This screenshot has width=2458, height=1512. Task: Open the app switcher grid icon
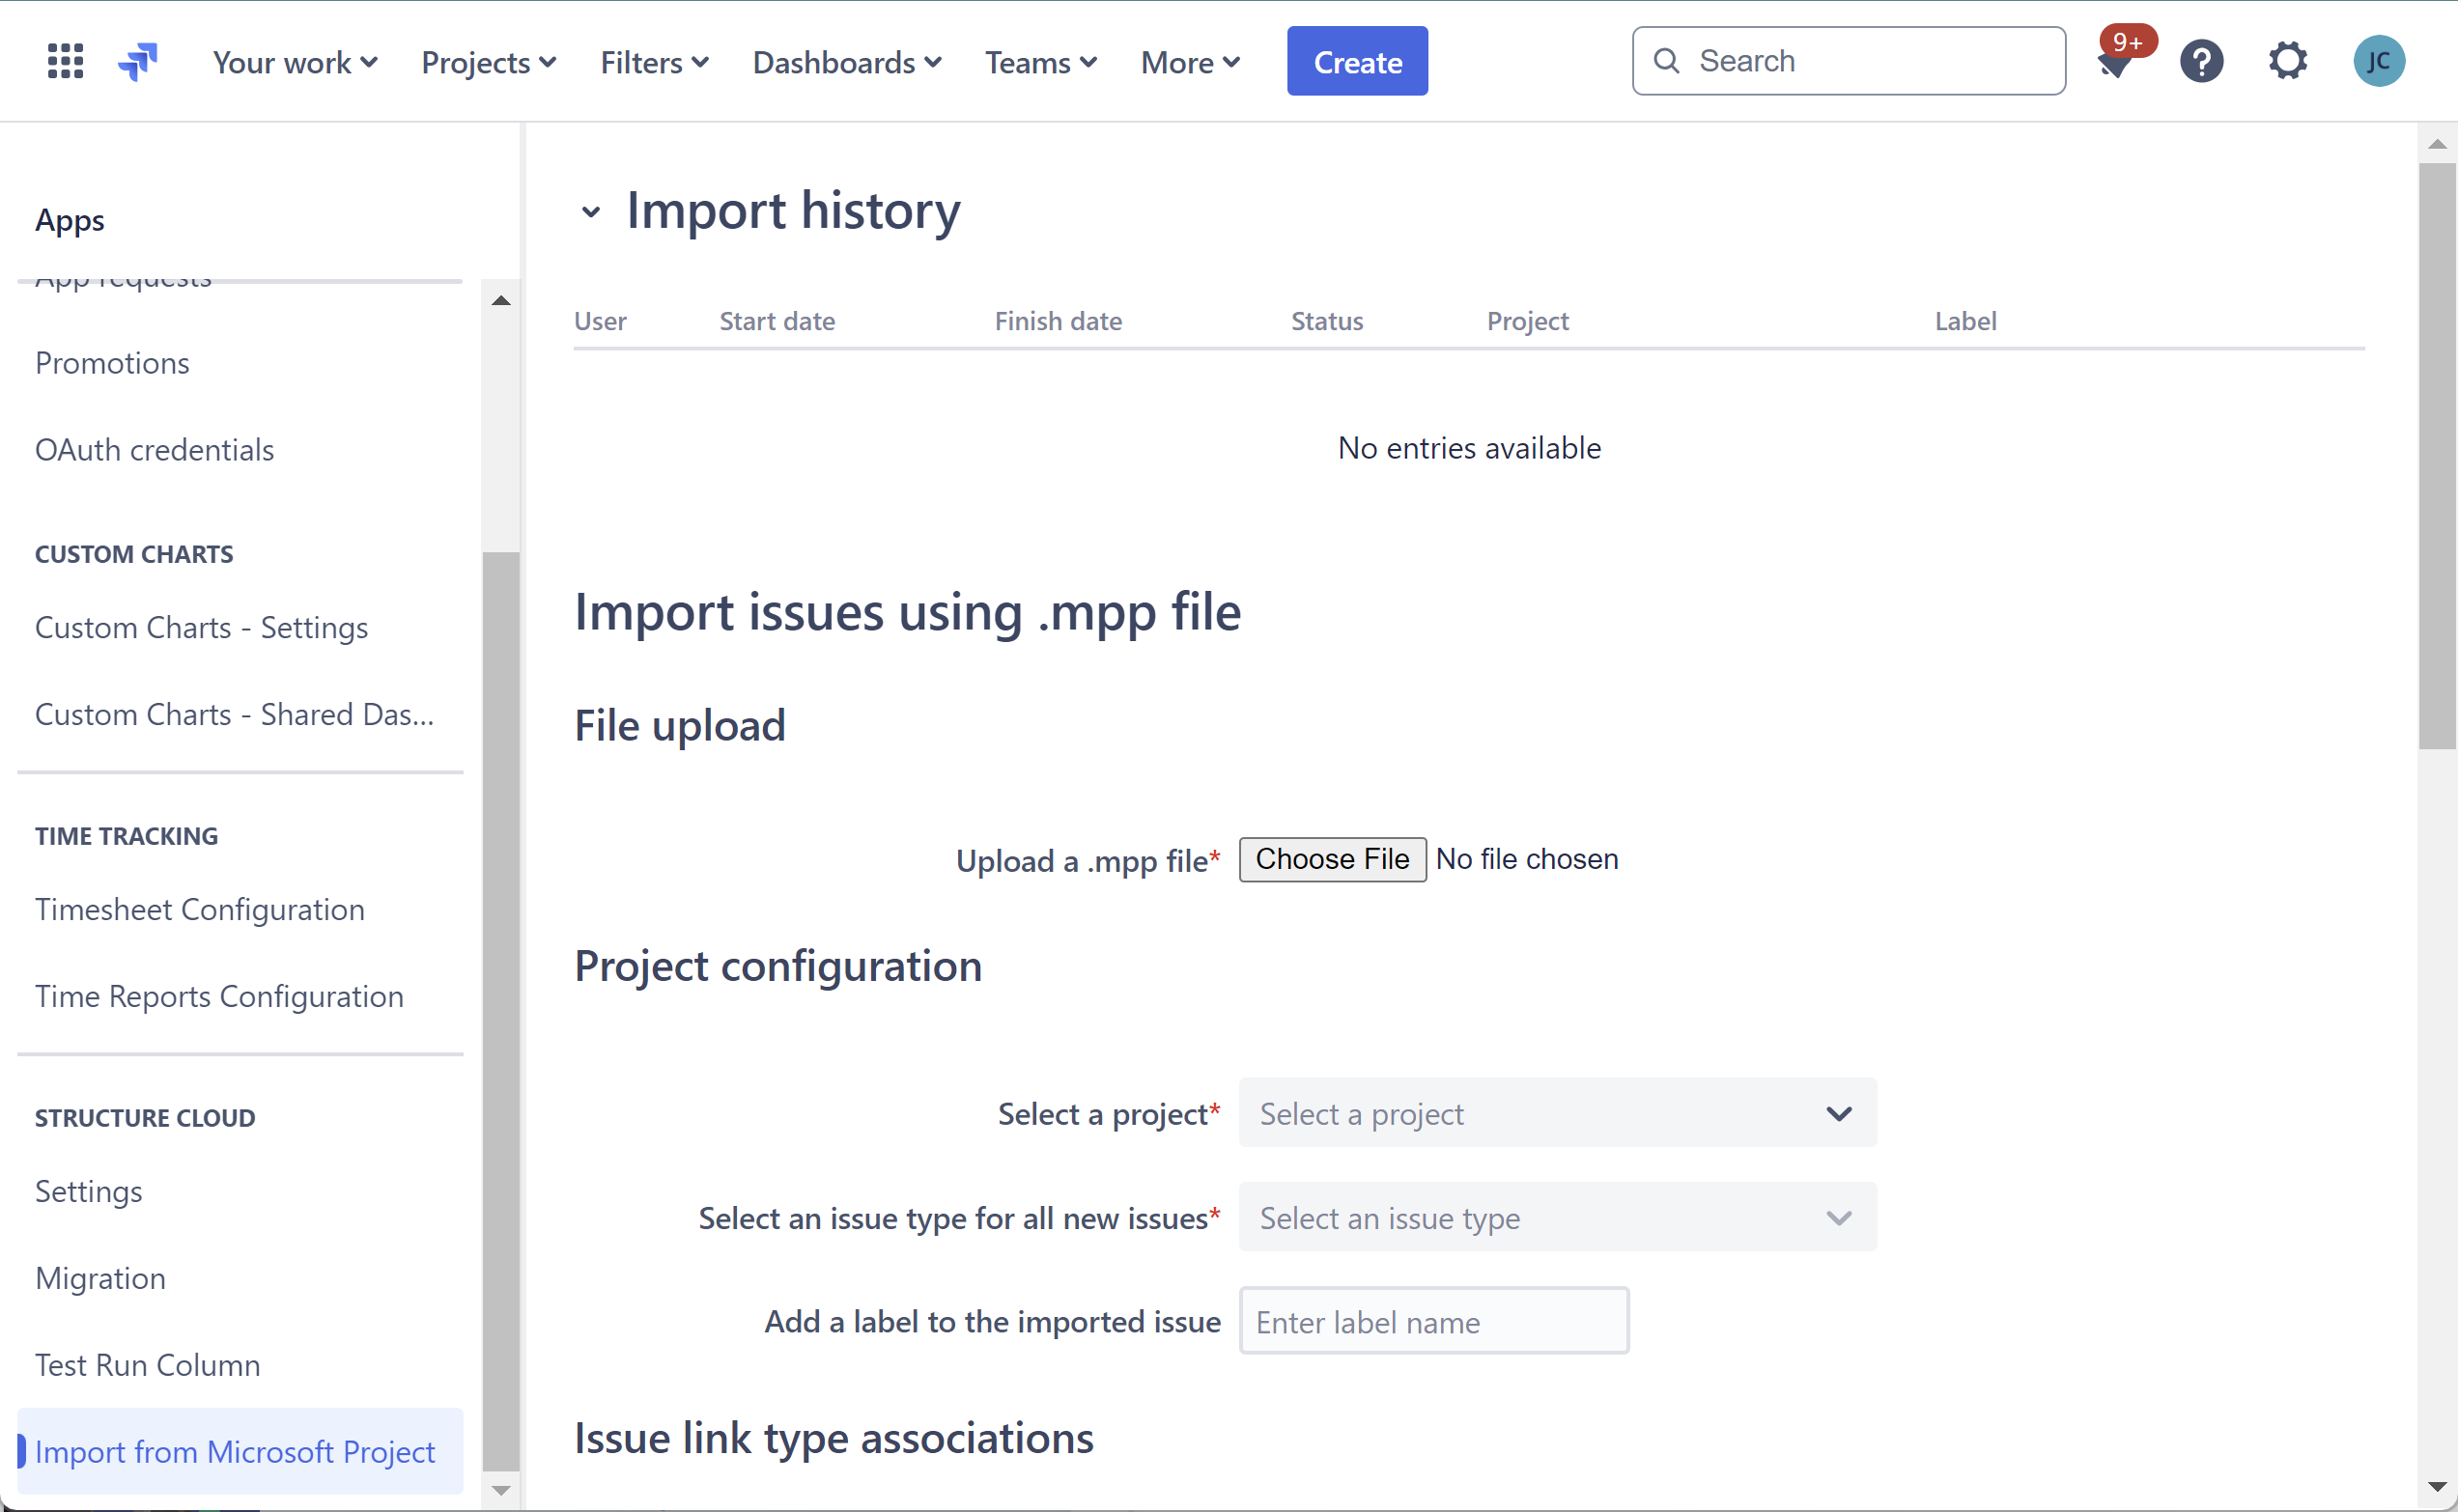(66, 61)
